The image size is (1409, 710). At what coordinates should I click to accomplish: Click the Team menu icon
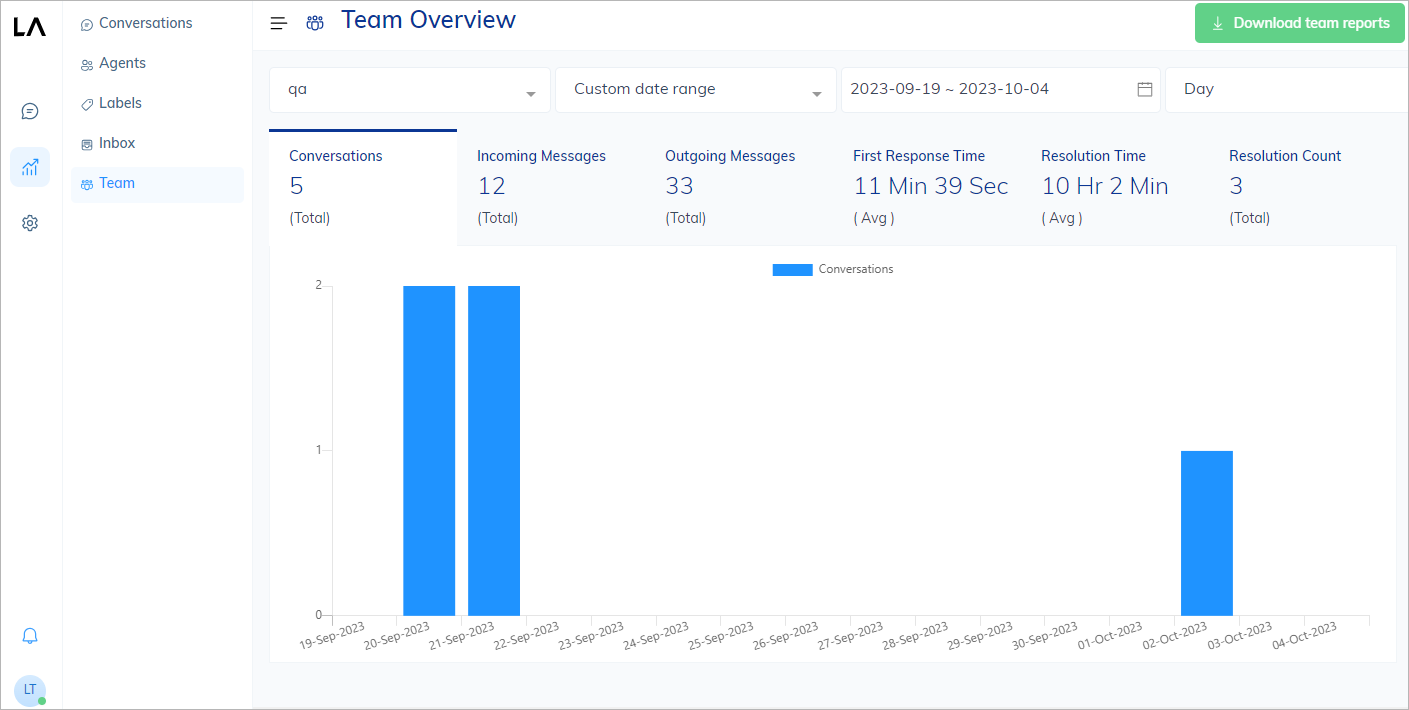pos(87,184)
